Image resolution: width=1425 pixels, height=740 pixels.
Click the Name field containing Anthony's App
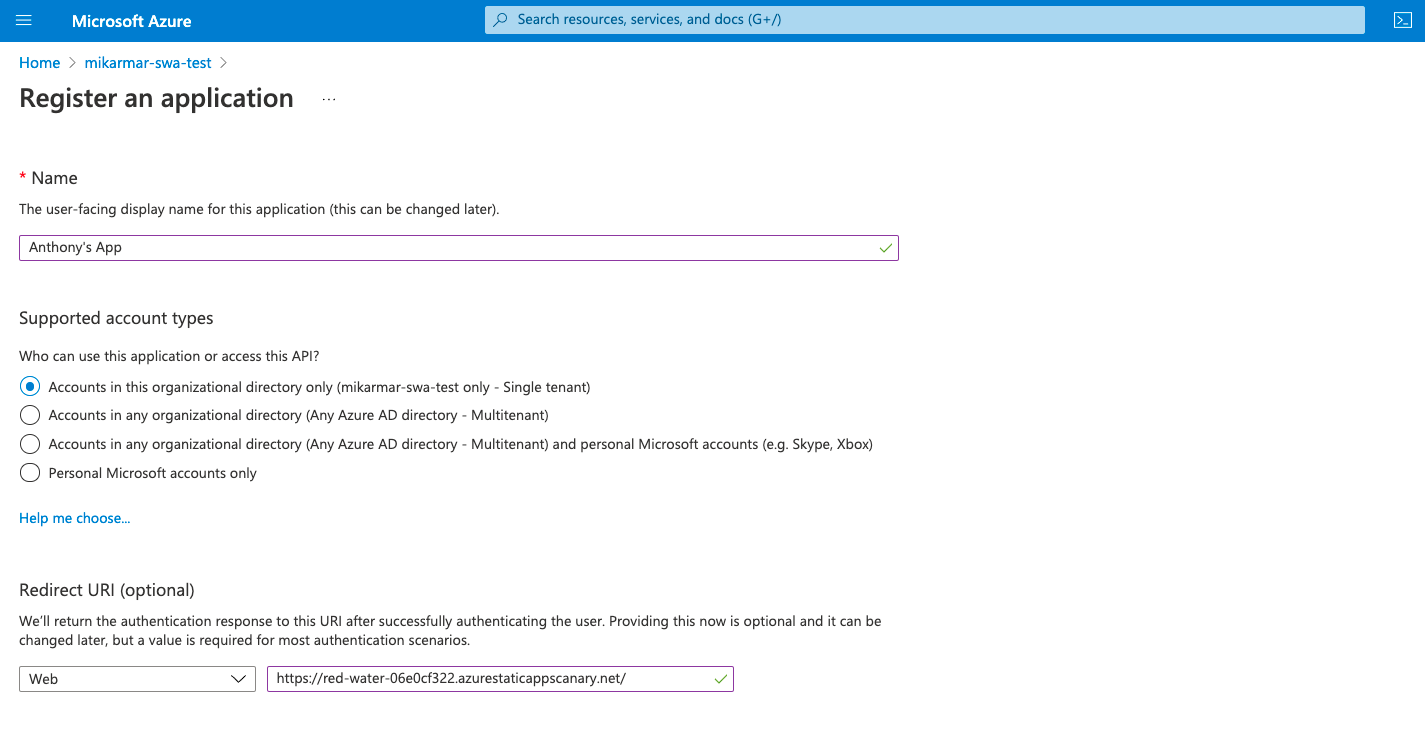pyautogui.click(x=459, y=247)
